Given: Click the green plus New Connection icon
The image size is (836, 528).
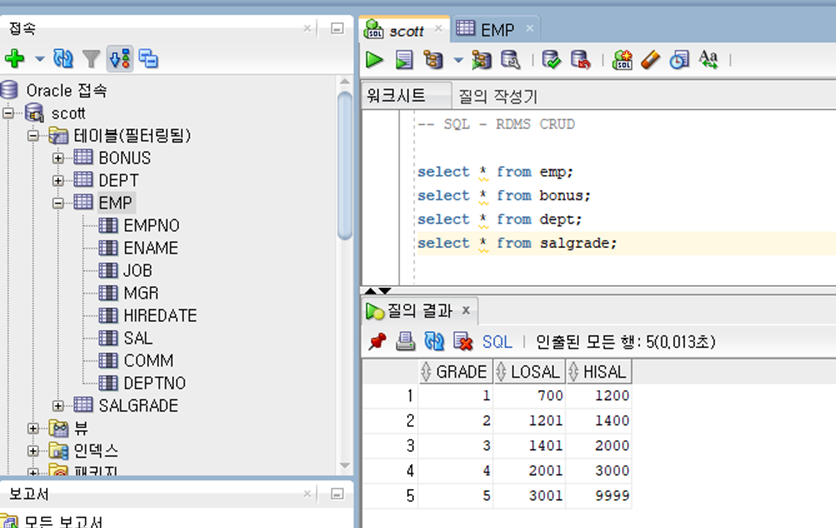Looking at the screenshot, I should coord(14,59).
